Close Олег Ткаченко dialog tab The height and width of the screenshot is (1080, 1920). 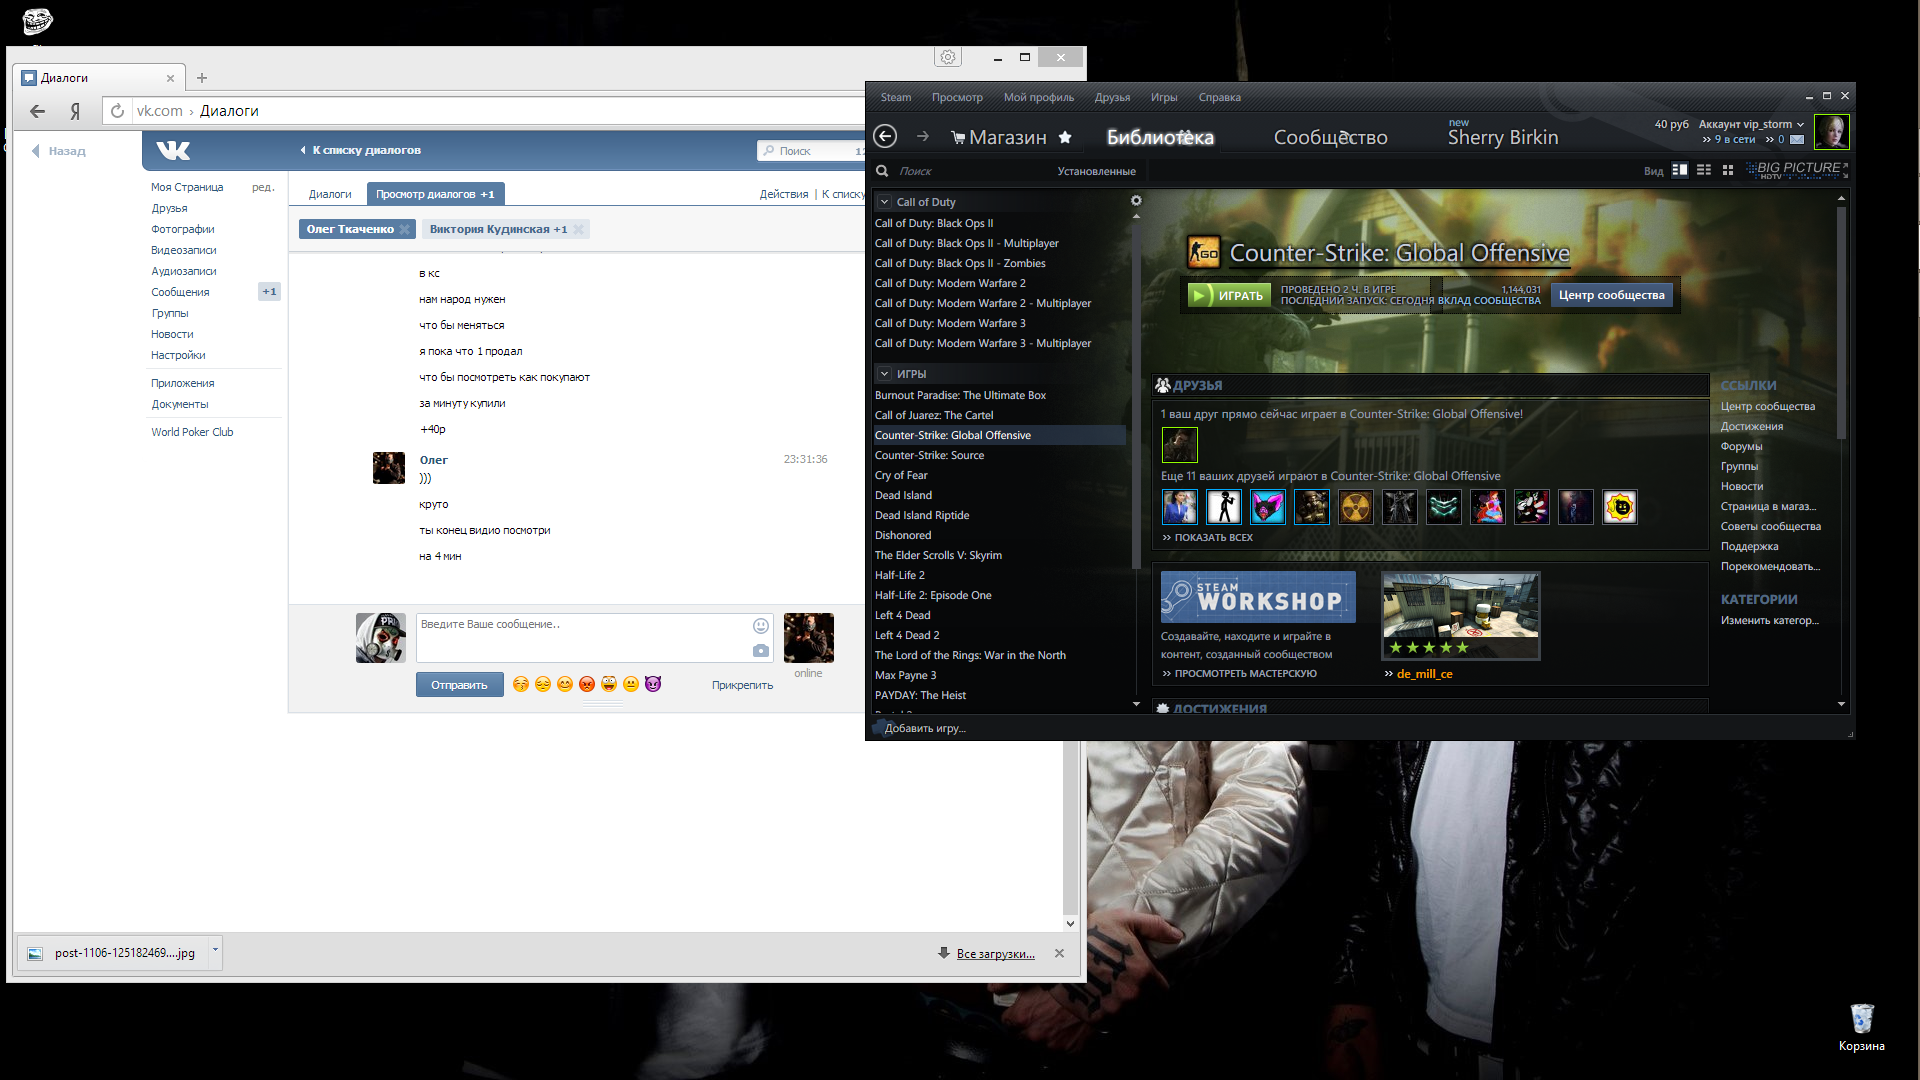tap(404, 229)
